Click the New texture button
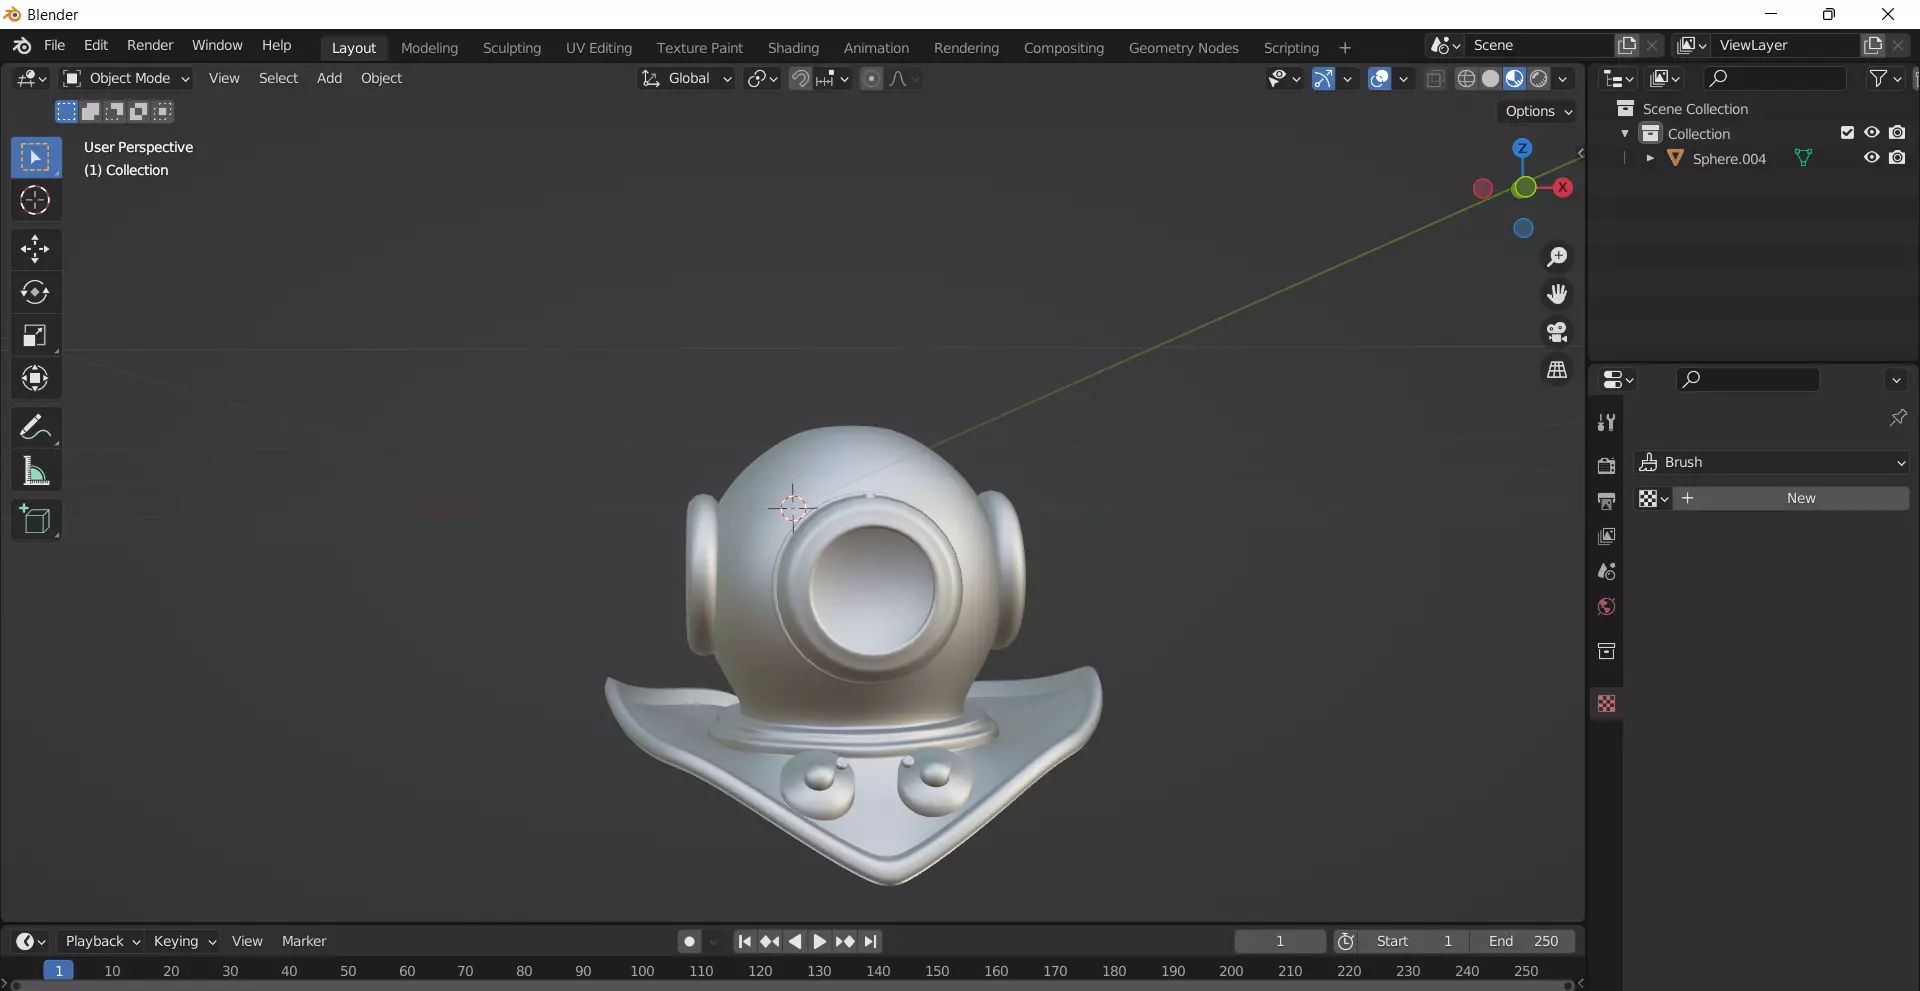Screen dimensions: 1920x991 (1792, 498)
